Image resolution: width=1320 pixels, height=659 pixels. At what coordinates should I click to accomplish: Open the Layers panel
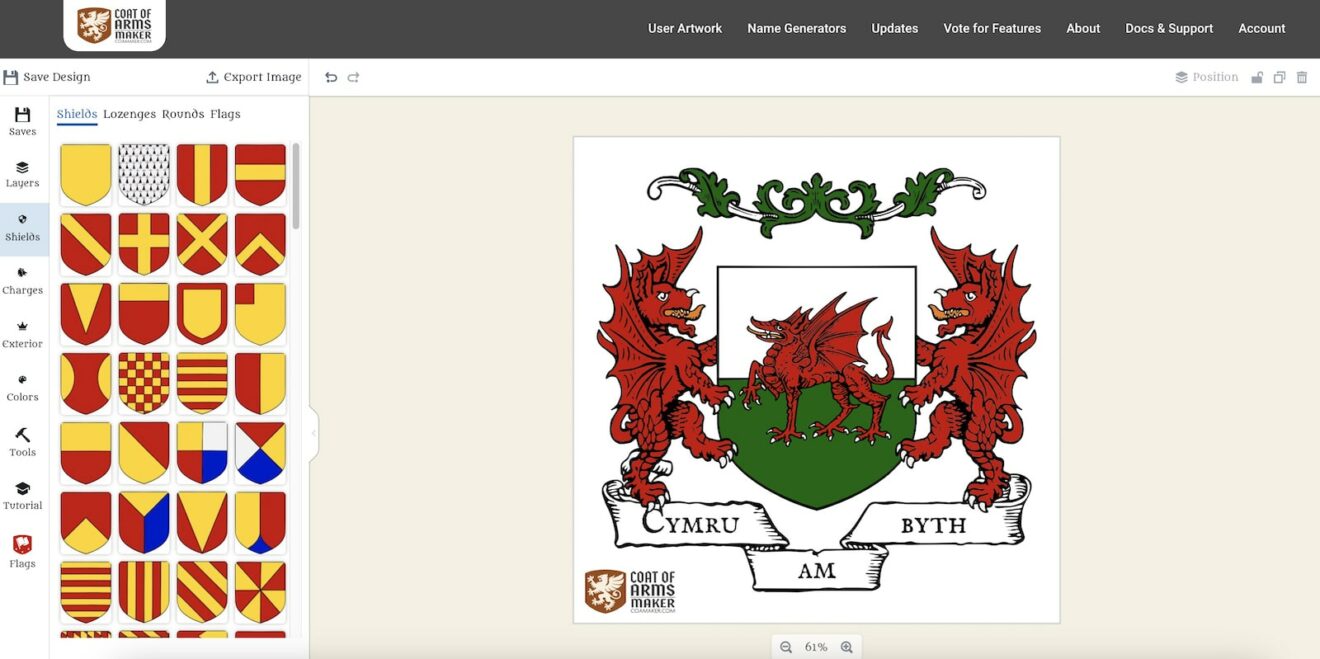[x=22, y=175]
